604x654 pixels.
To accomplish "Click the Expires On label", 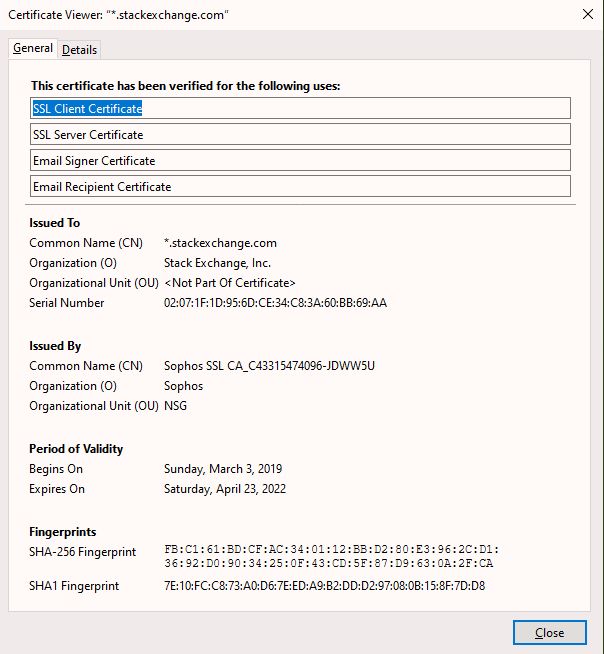I will pos(57,489).
